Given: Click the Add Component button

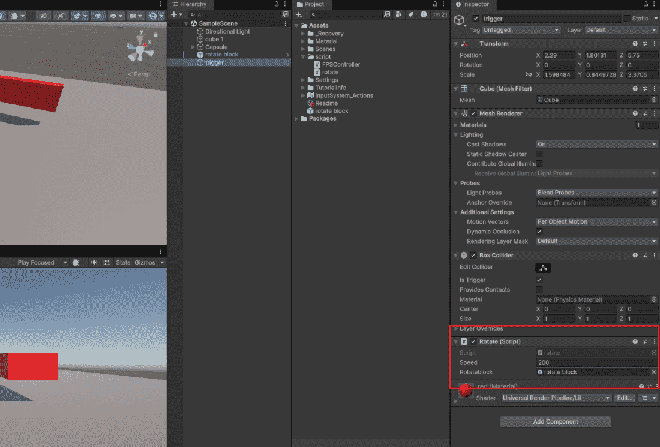Looking at the screenshot, I should point(555,422).
